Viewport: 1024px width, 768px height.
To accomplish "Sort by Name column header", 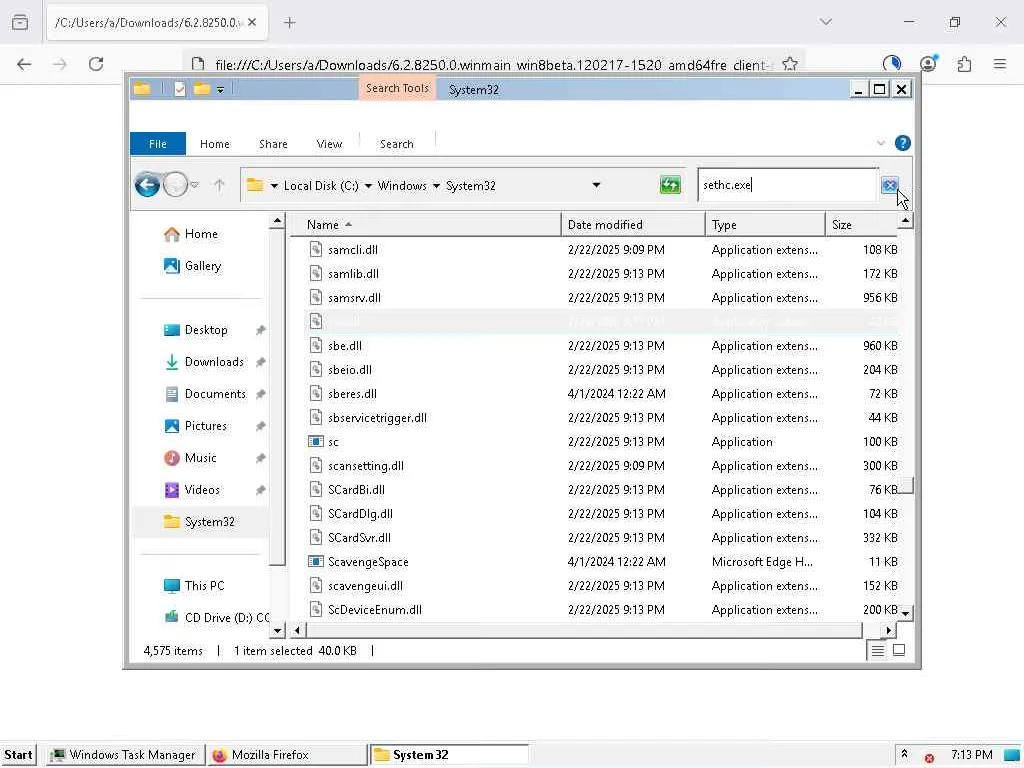I will [424, 225].
